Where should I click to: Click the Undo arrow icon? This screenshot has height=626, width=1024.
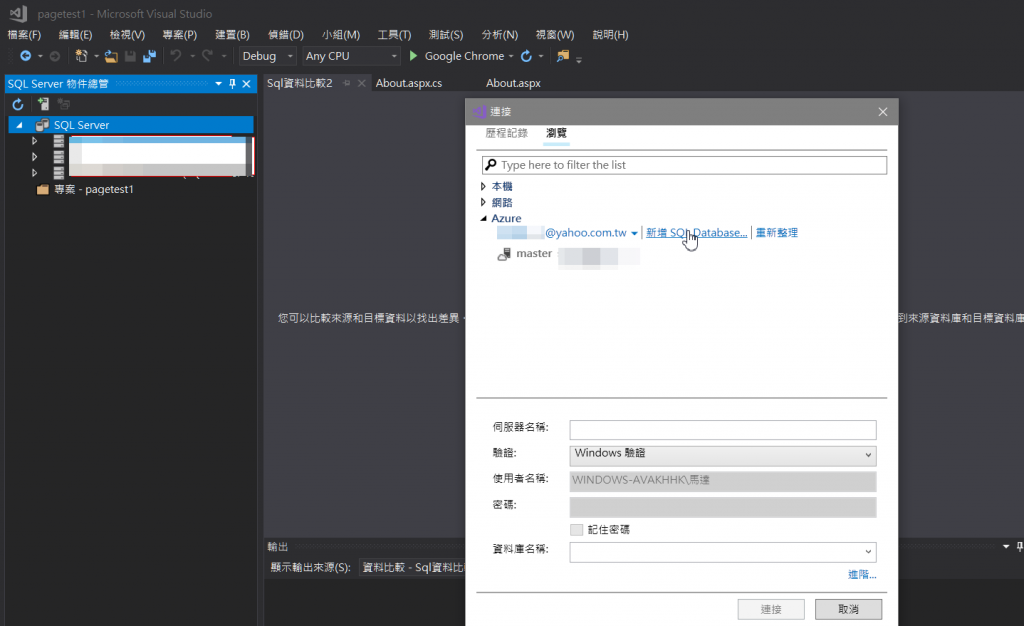point(176,56)
